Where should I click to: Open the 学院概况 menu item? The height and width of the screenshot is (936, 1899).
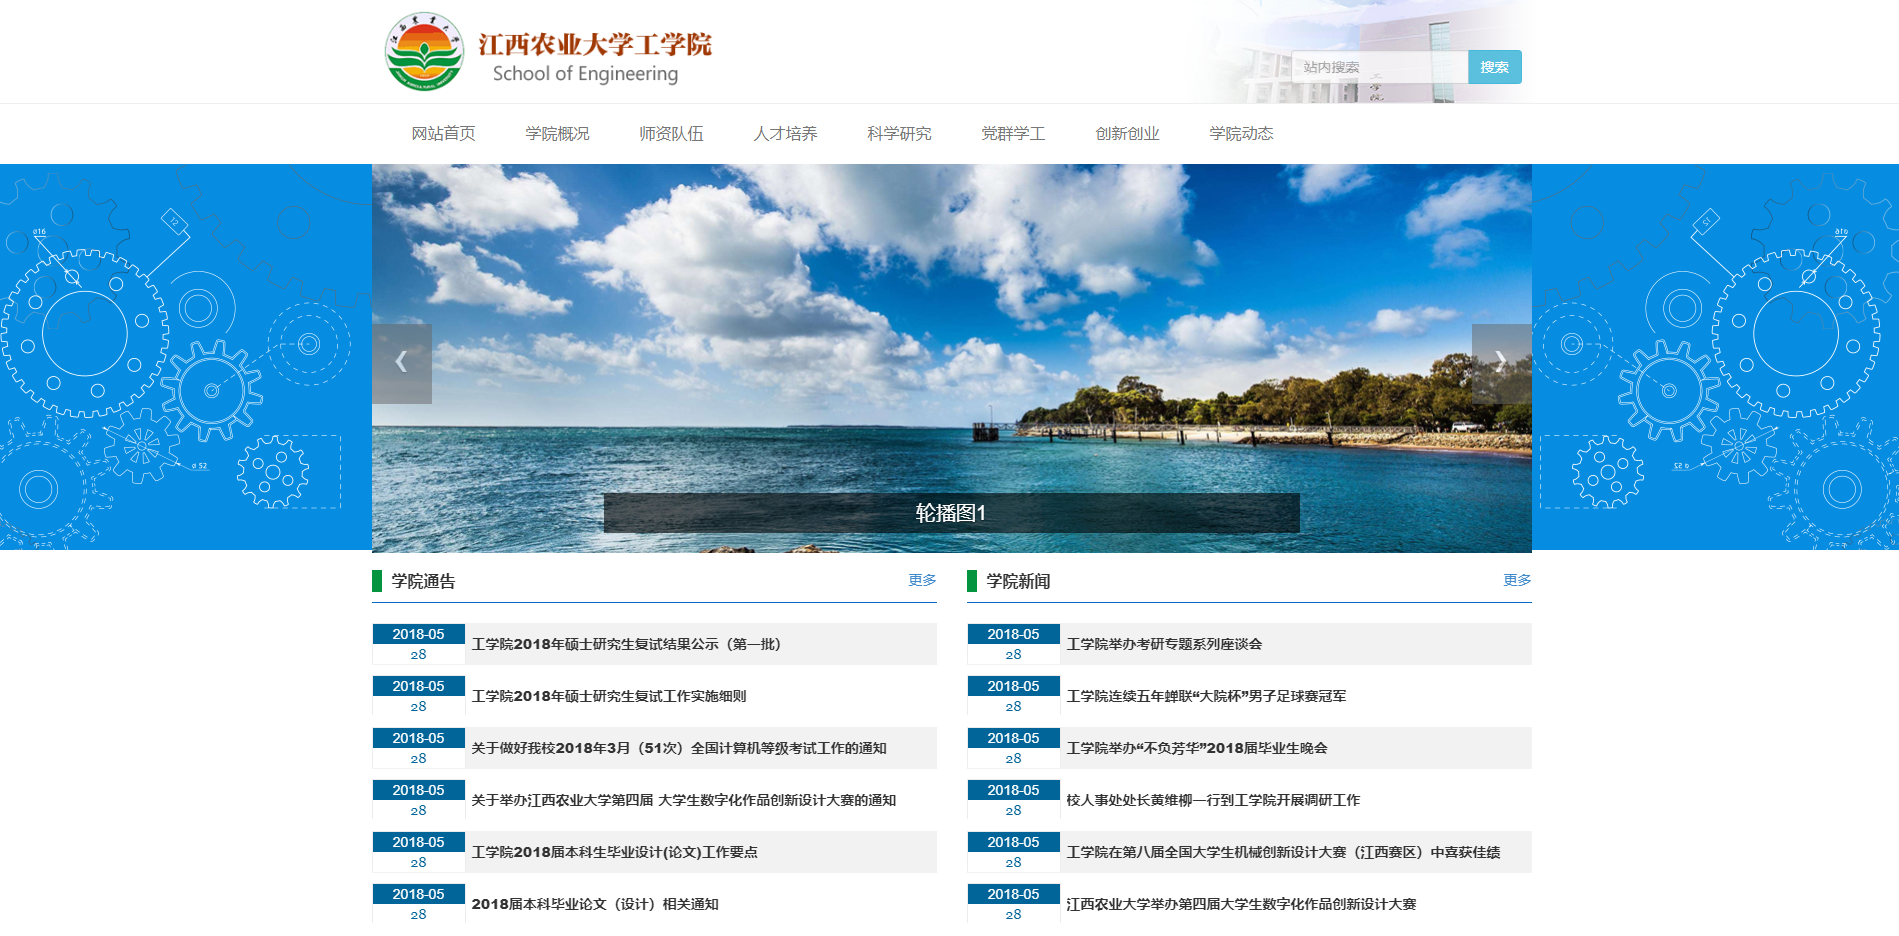coord(557,133)
